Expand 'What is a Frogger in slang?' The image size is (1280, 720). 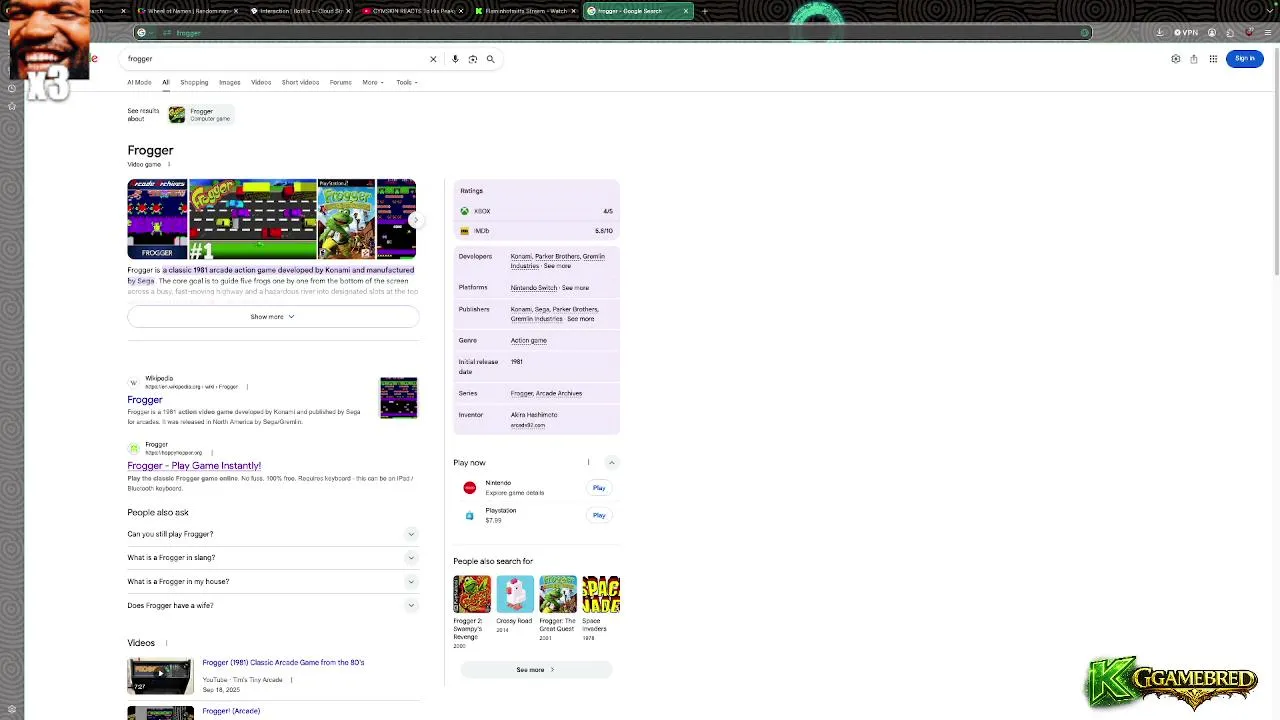pyautogui.click(x=272, y=558)
